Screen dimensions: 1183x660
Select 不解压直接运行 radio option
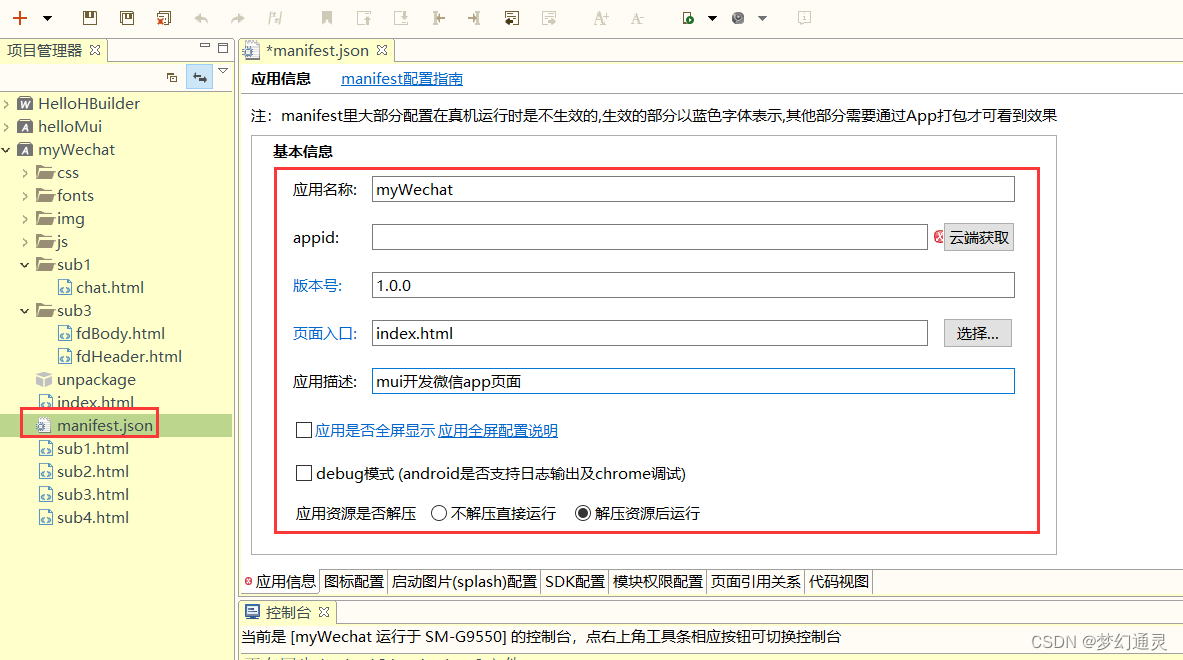point(438,514)
